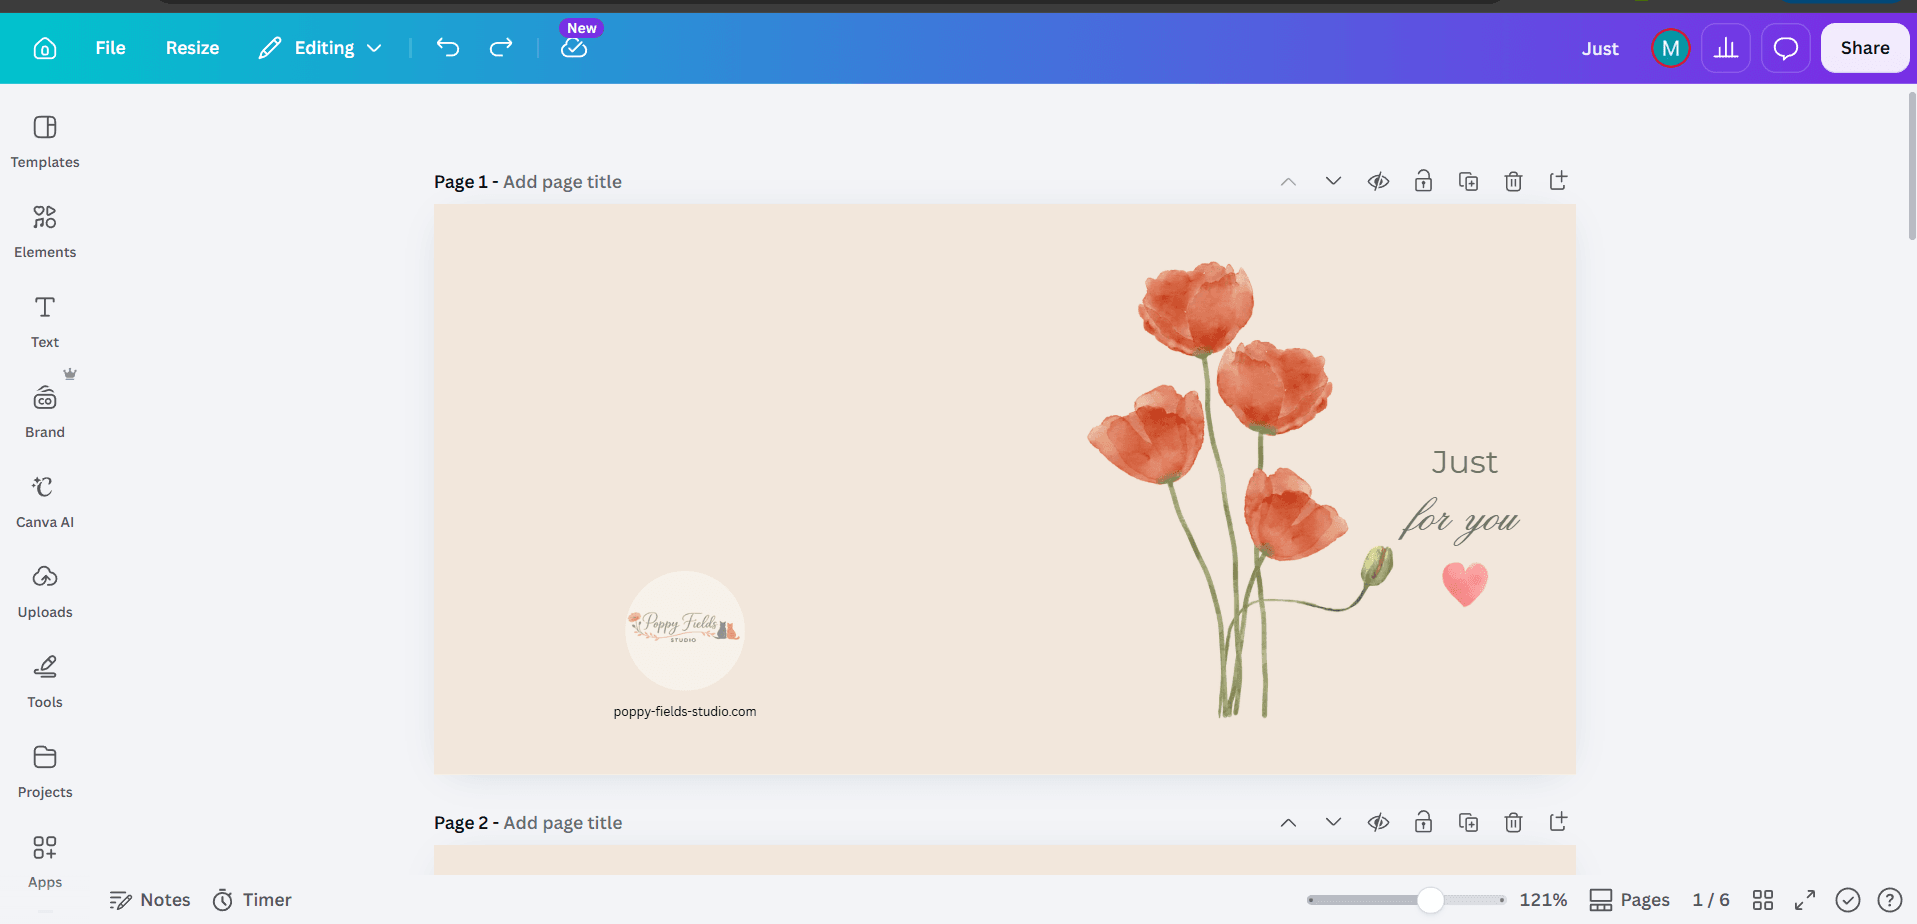Add a new page after Page 2
This screenshot has width=1917, height=924.
coord(1558,822)
